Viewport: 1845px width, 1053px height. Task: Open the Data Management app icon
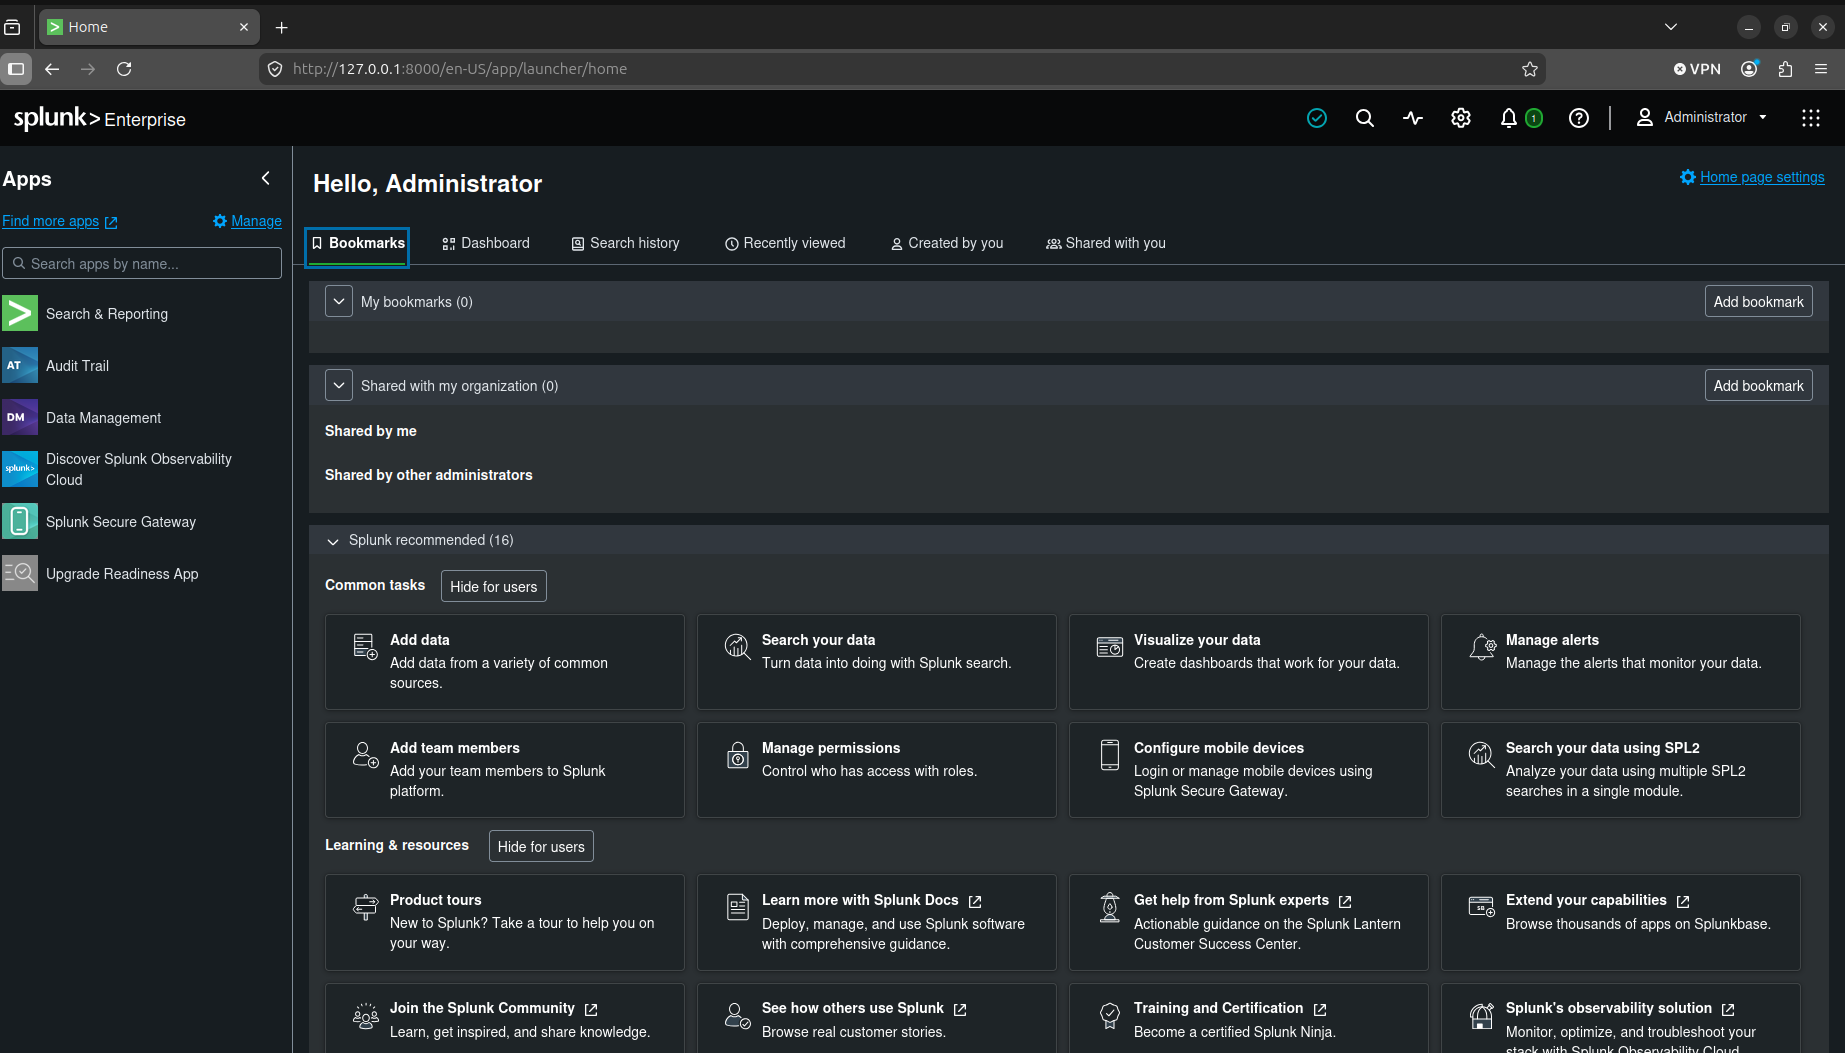coord(20,417)
